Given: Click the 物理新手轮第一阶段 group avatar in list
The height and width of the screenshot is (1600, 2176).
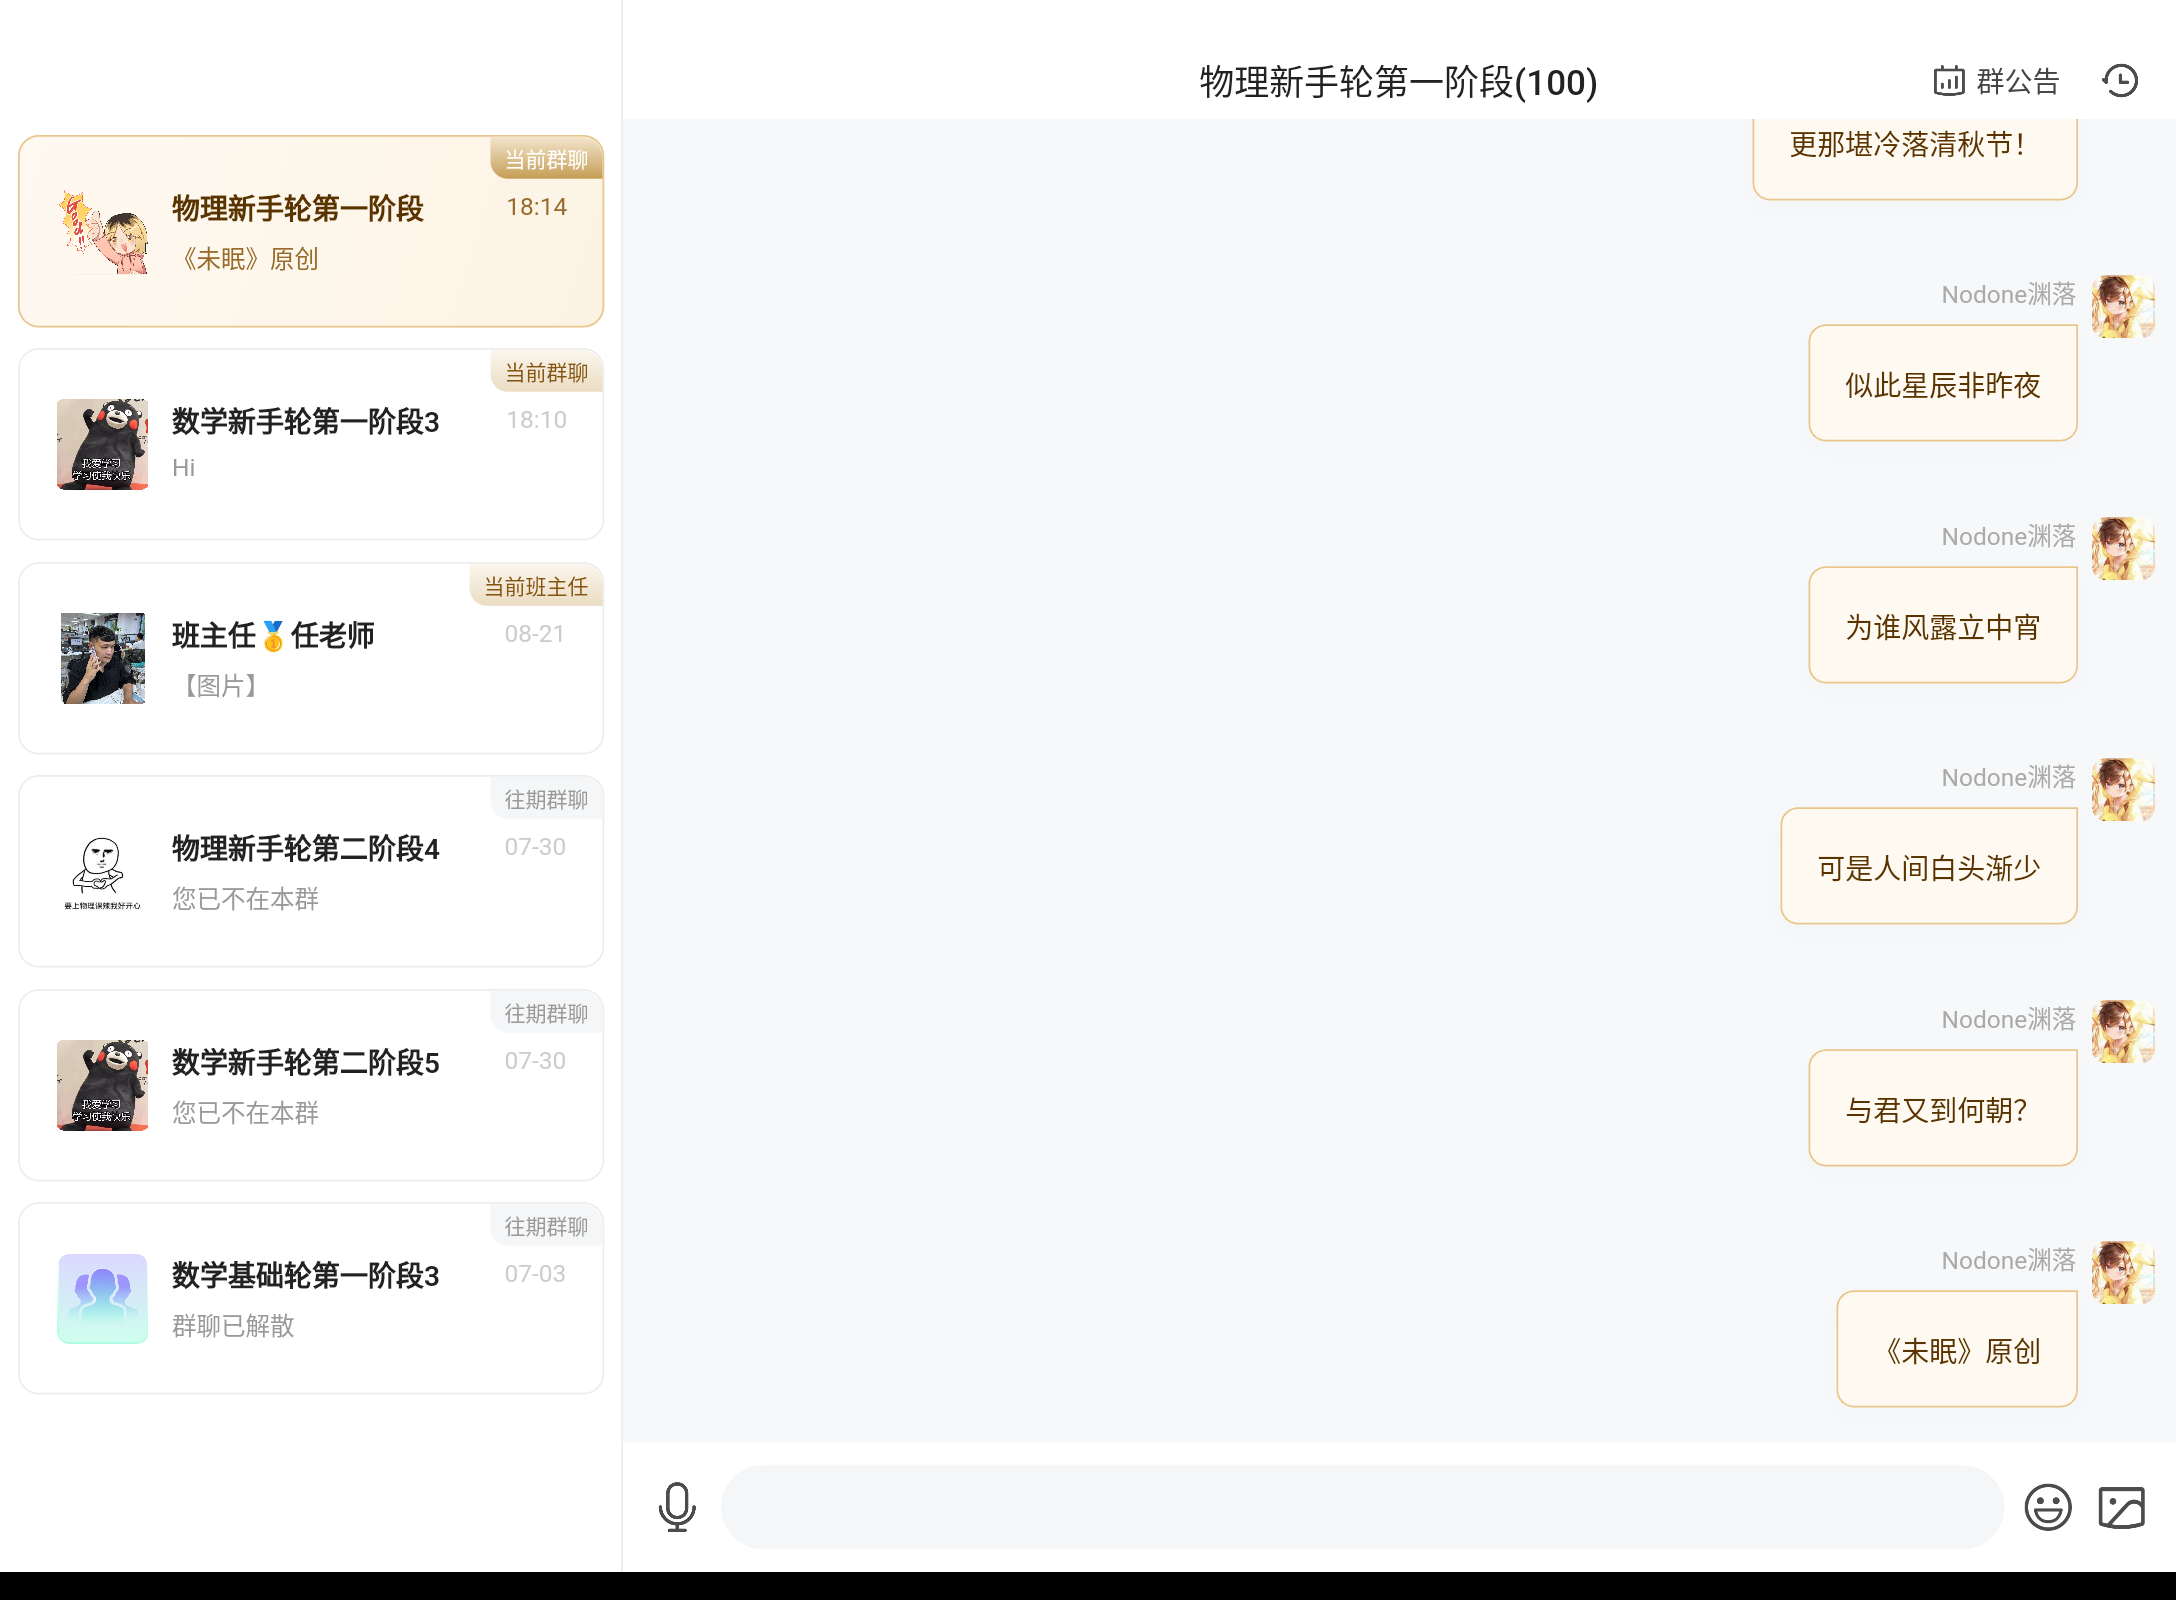Looking at the screenshot, I should 103,231.
